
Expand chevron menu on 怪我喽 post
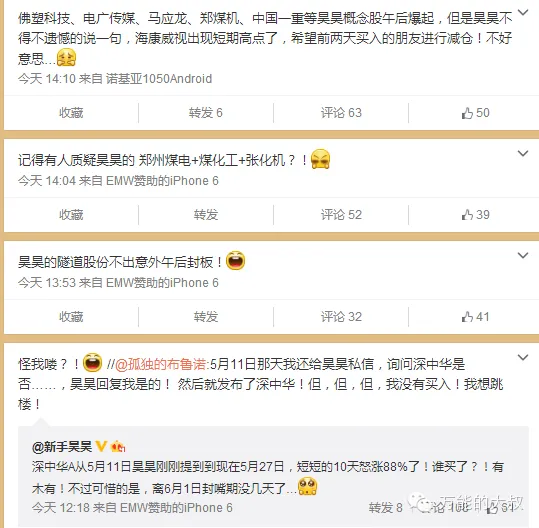(x=523, y=358)
